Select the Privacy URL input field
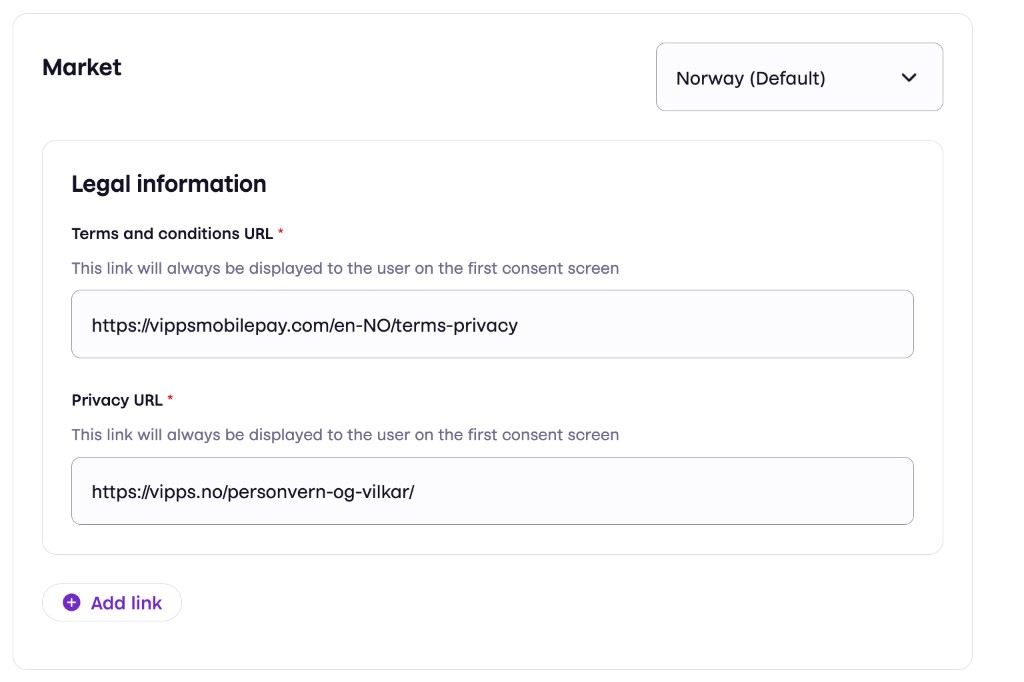Viewport: 1024px width, 682px height. [492, 490]
